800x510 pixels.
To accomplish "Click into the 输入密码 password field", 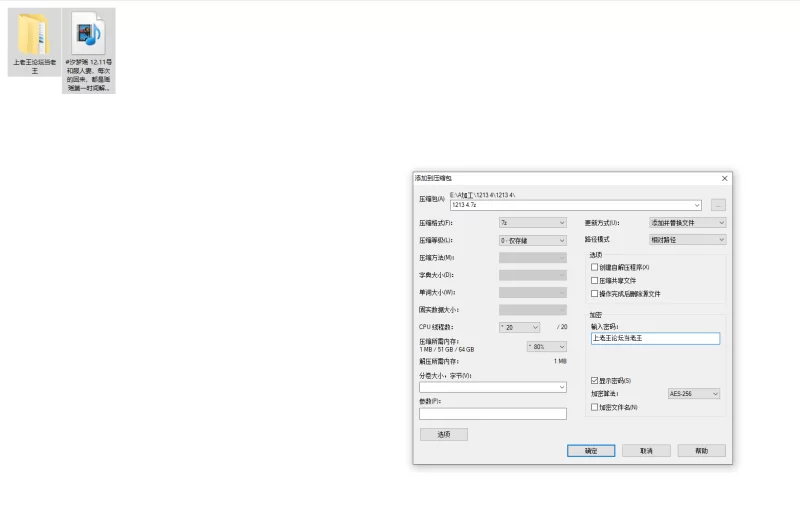I will [x=655, y=339].
